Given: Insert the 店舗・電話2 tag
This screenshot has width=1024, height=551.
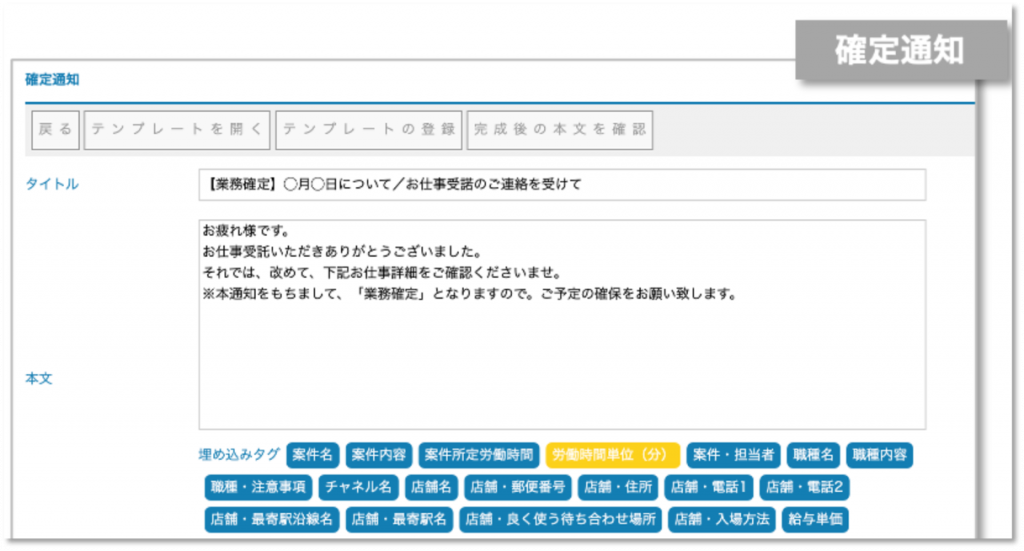Looking at the screenshot, I should click(806, 488).
